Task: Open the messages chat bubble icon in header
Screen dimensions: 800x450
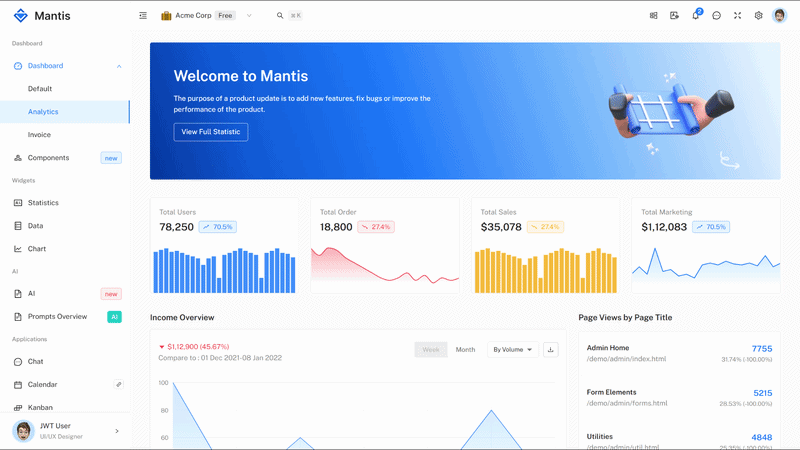Action: (x=716, y=15)
